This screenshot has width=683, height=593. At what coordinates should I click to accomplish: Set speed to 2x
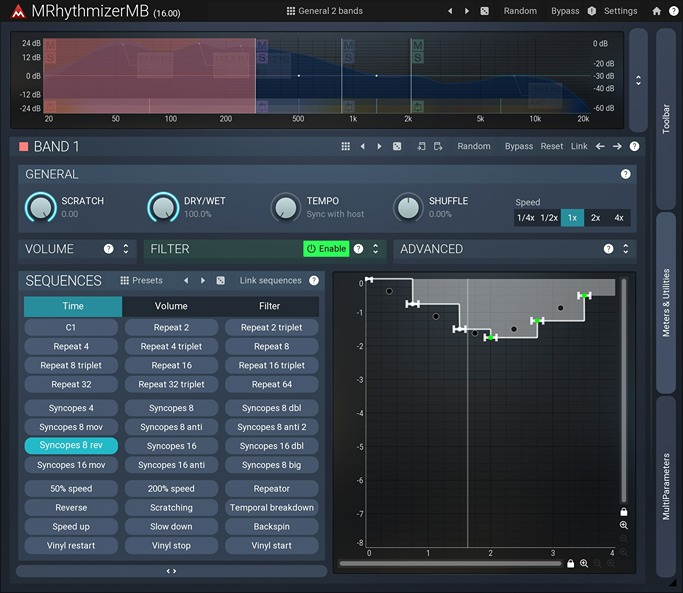coord(595,218)
